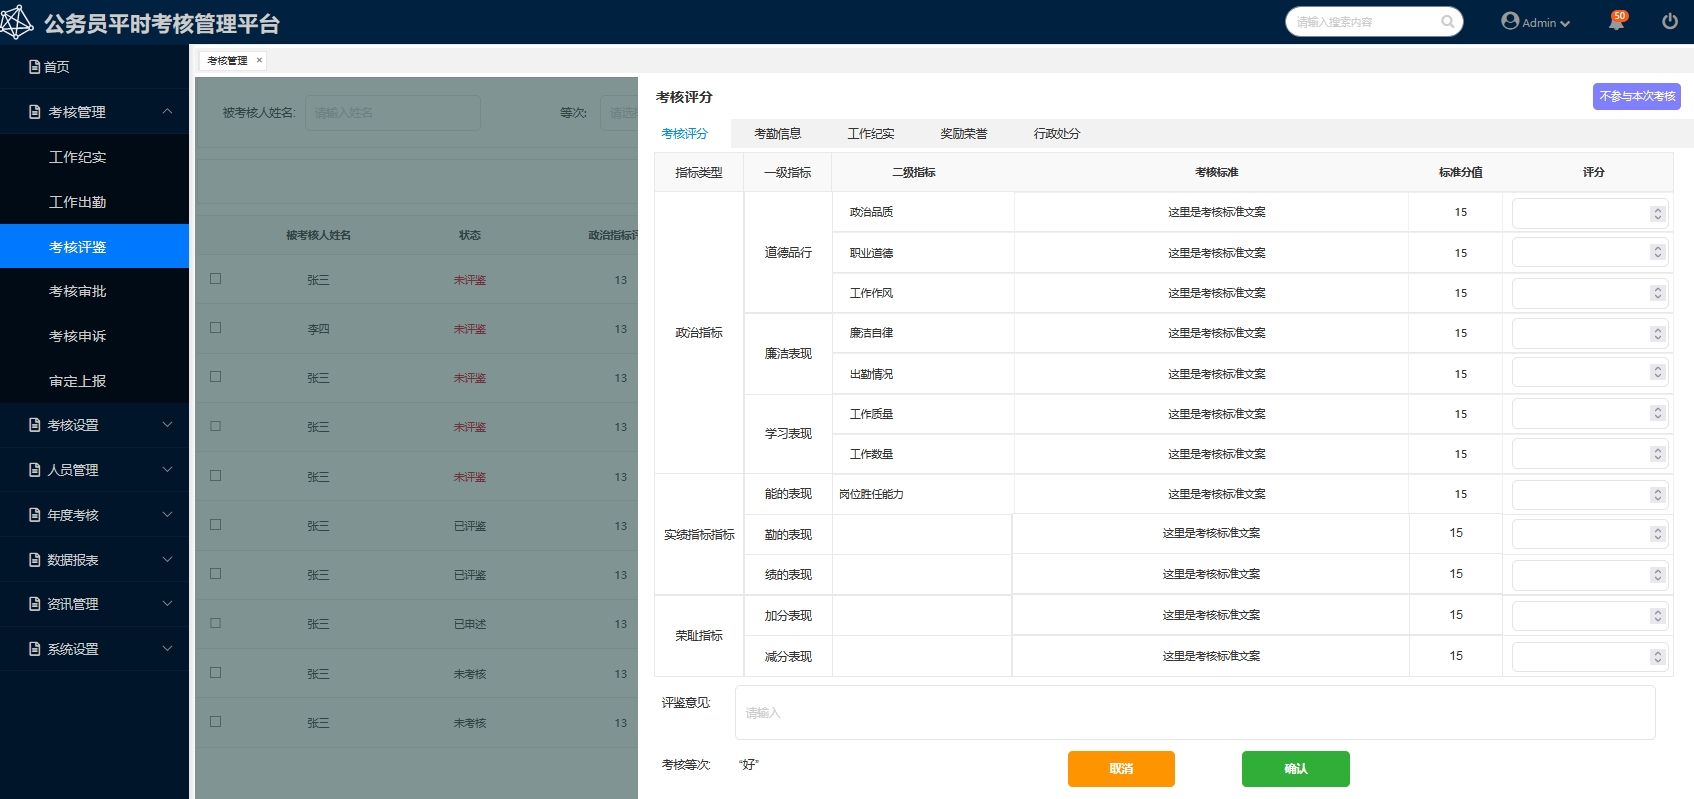Adjust the 出勤情况 score stepper
The width and height of the screenshot is (1694, 799).
pyautogui.click(x=1657, y=372)
